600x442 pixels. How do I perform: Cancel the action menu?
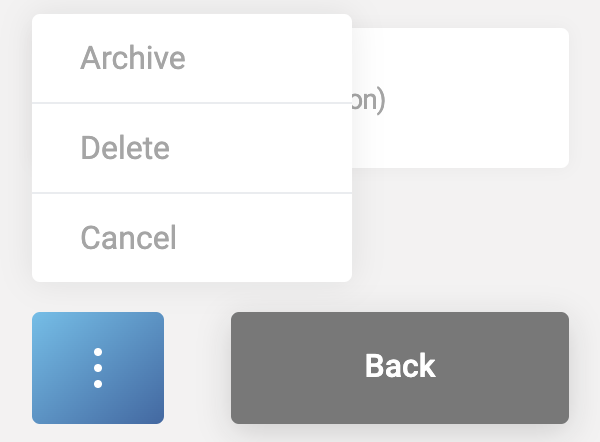click(128, 238)
